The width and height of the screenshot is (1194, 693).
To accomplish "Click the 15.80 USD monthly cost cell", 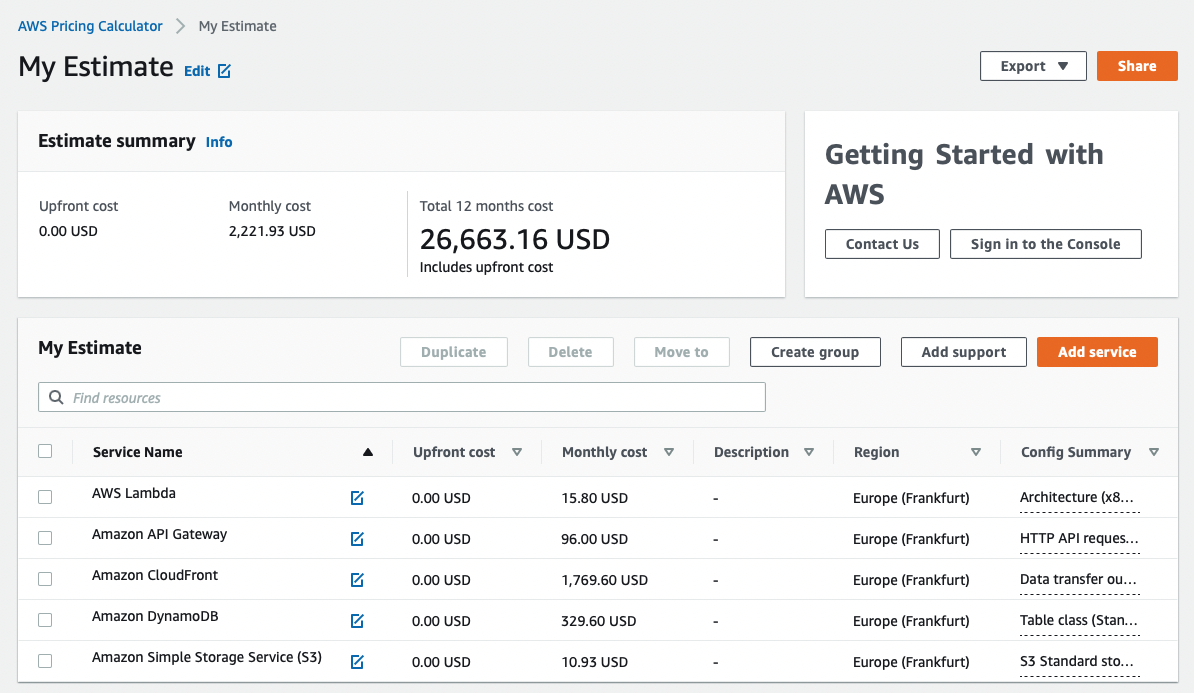I will pos(595,498).
